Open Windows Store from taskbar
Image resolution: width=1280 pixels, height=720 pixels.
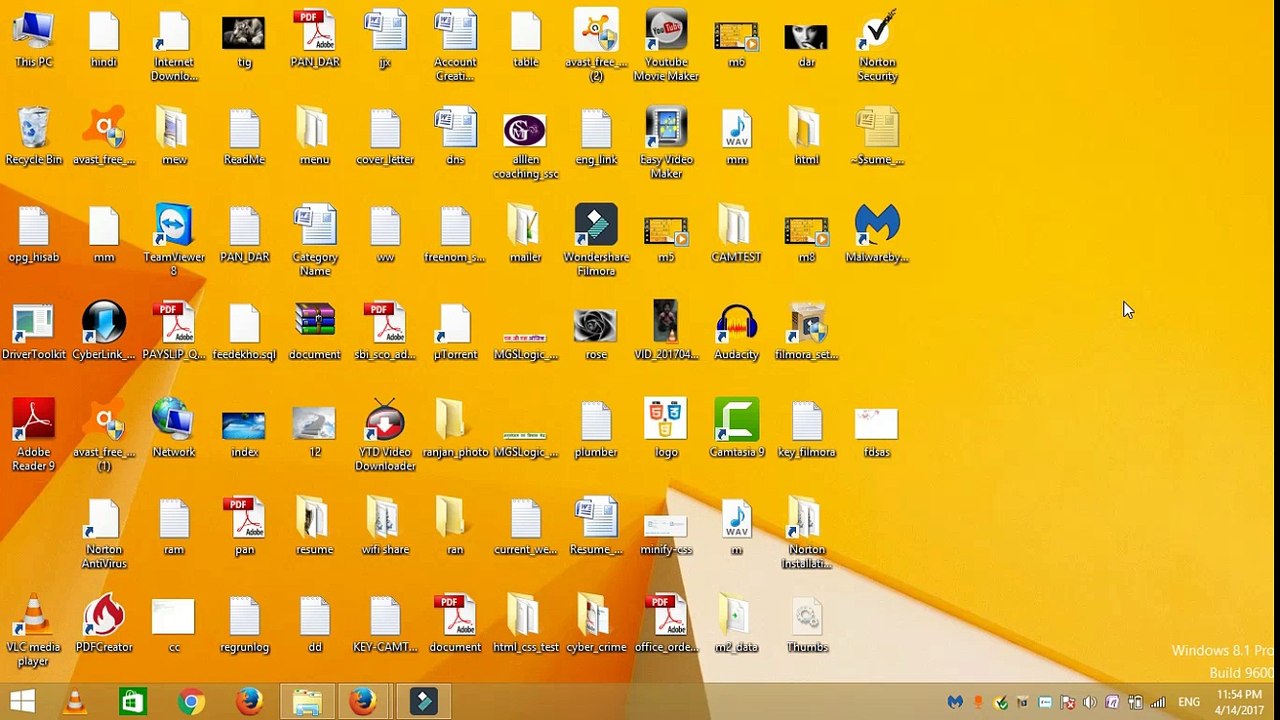[x=133, y=702]
